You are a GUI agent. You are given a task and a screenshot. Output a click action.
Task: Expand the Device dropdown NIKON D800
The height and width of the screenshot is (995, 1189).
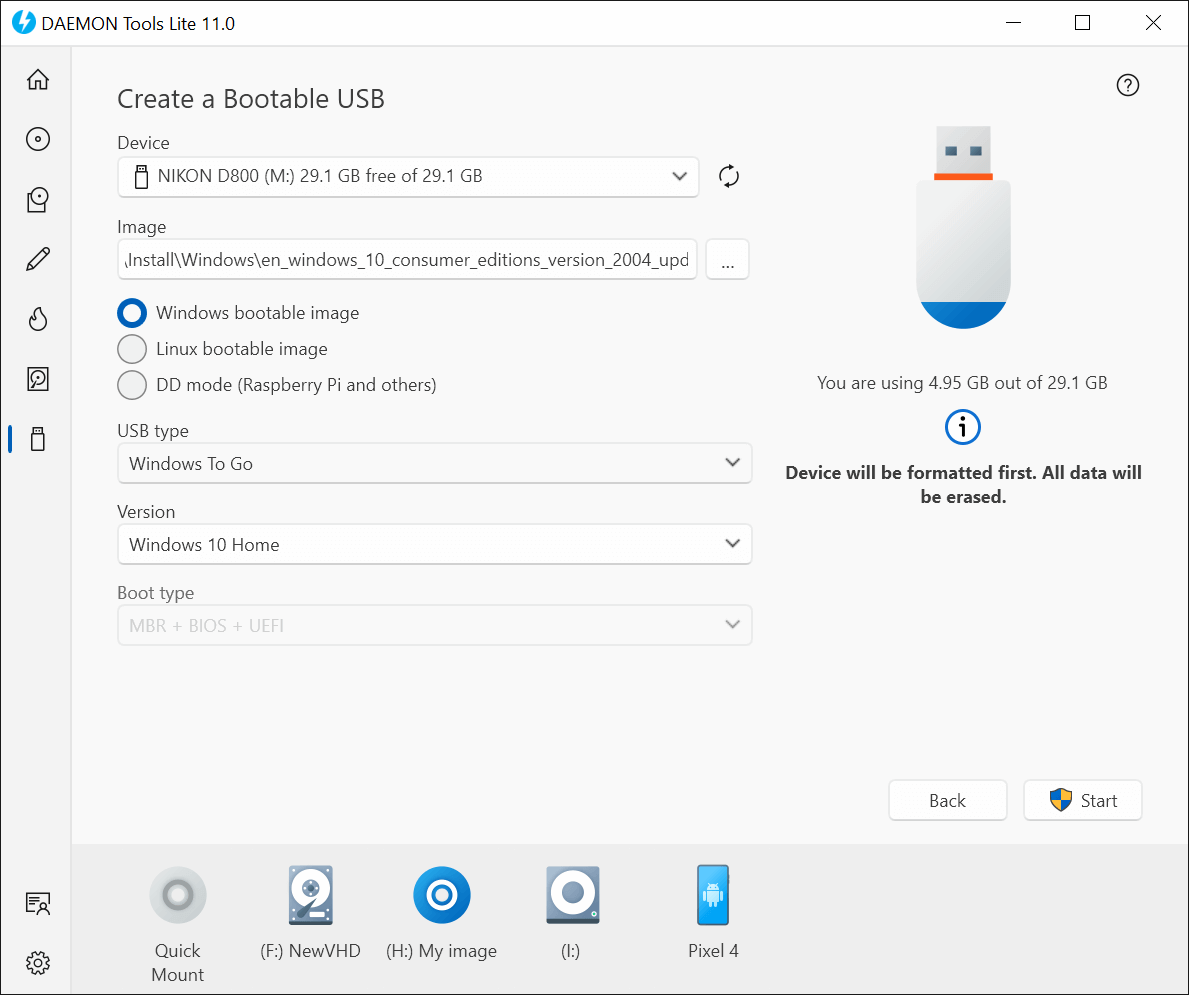(x=408, y=177)
